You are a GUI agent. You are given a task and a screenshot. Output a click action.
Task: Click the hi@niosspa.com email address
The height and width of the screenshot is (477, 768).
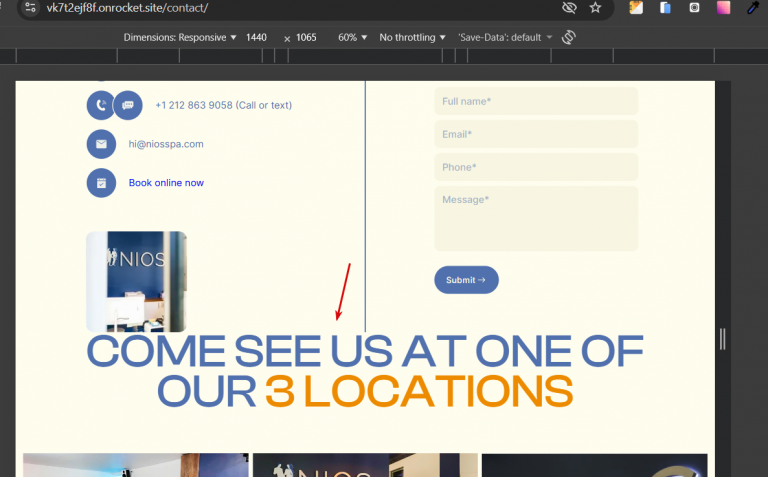click(166, 144)
